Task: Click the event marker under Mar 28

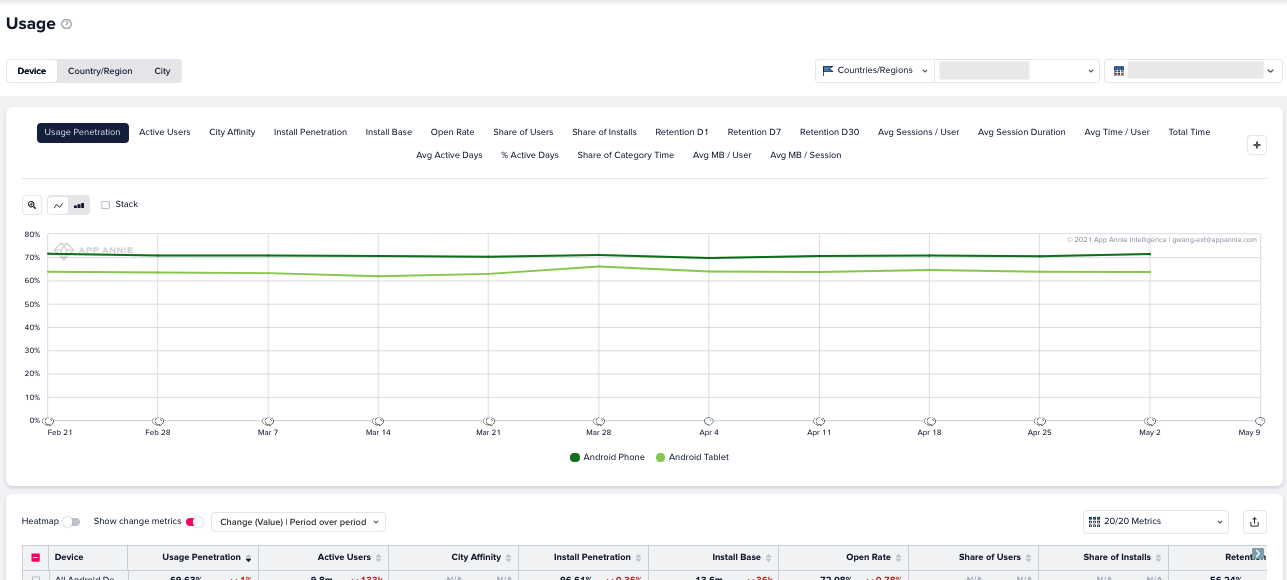Action: 599,421
